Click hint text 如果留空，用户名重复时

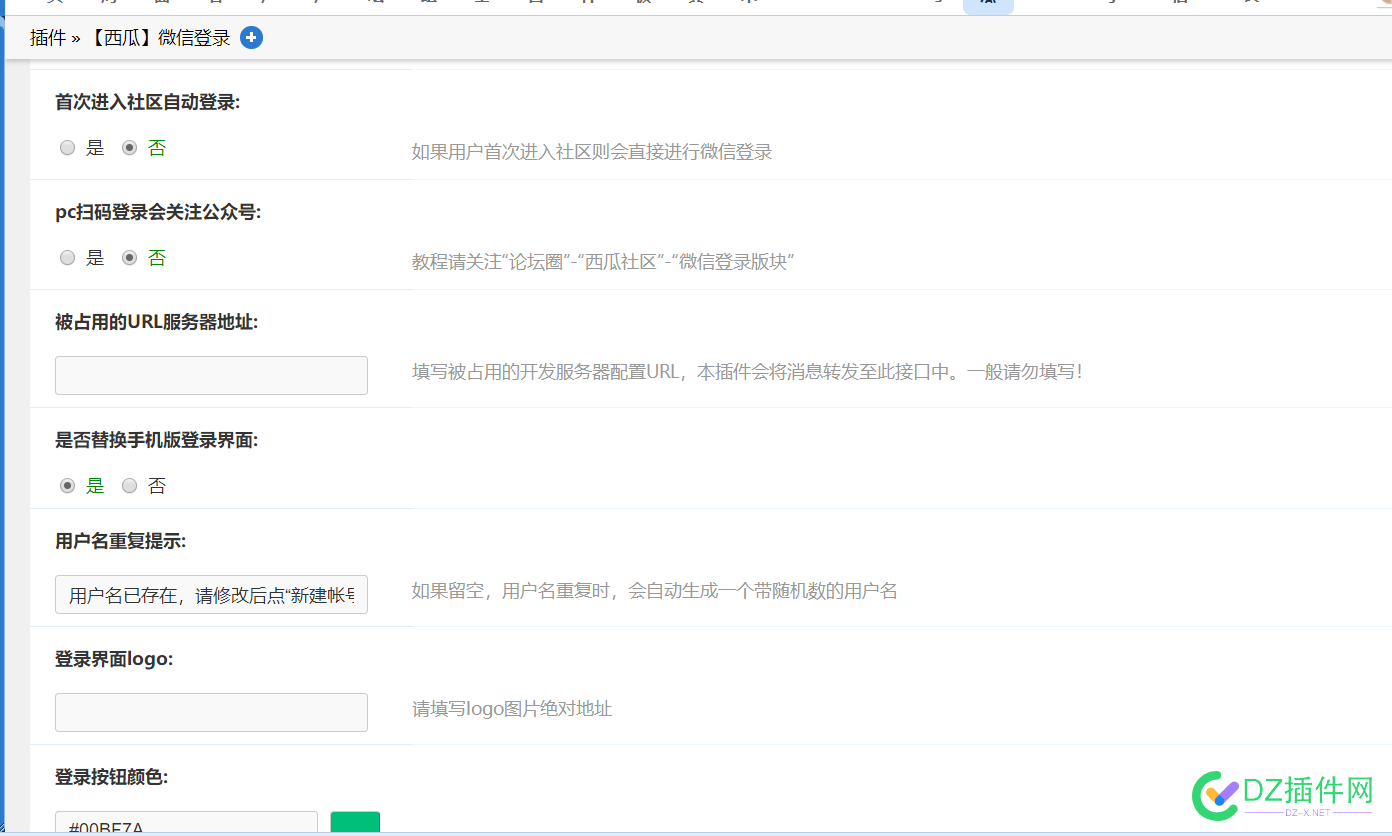516,591
